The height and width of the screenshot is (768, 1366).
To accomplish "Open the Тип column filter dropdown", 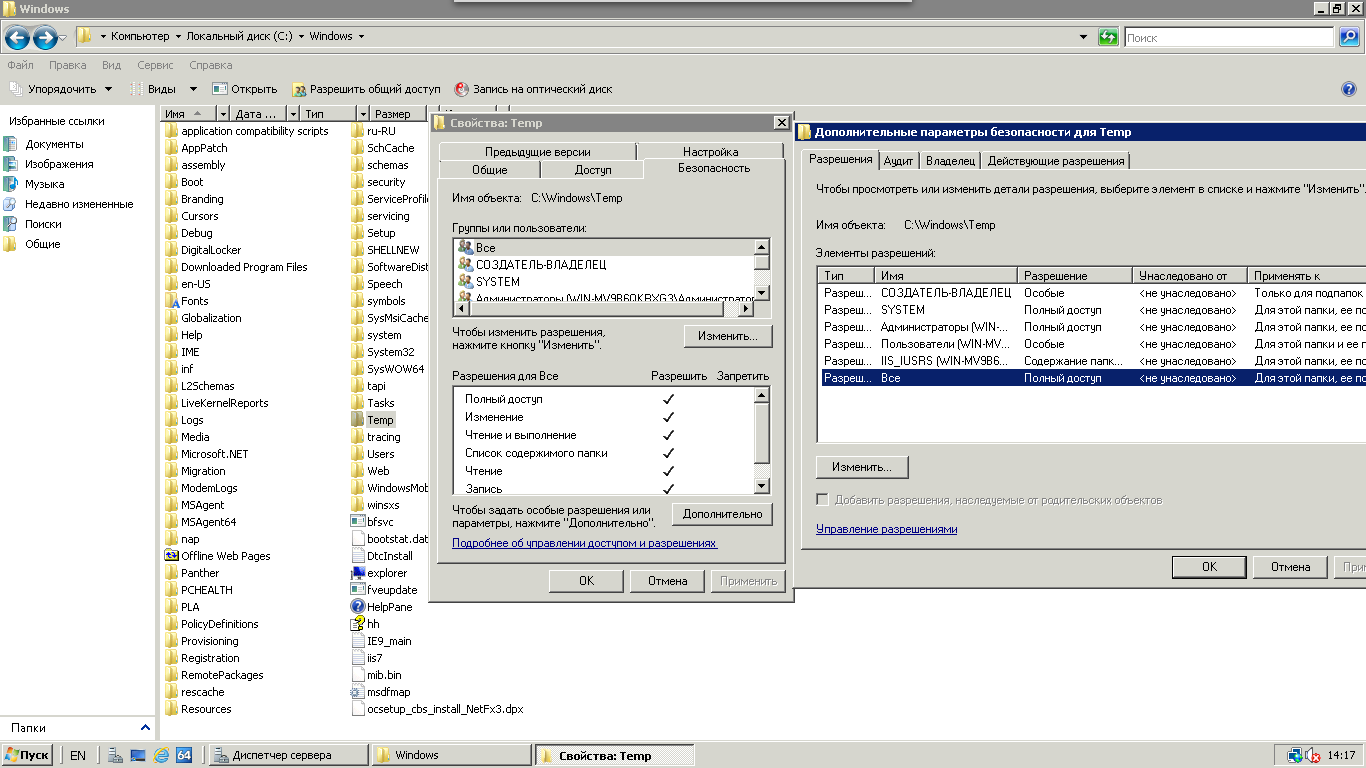I will [361, 114].
